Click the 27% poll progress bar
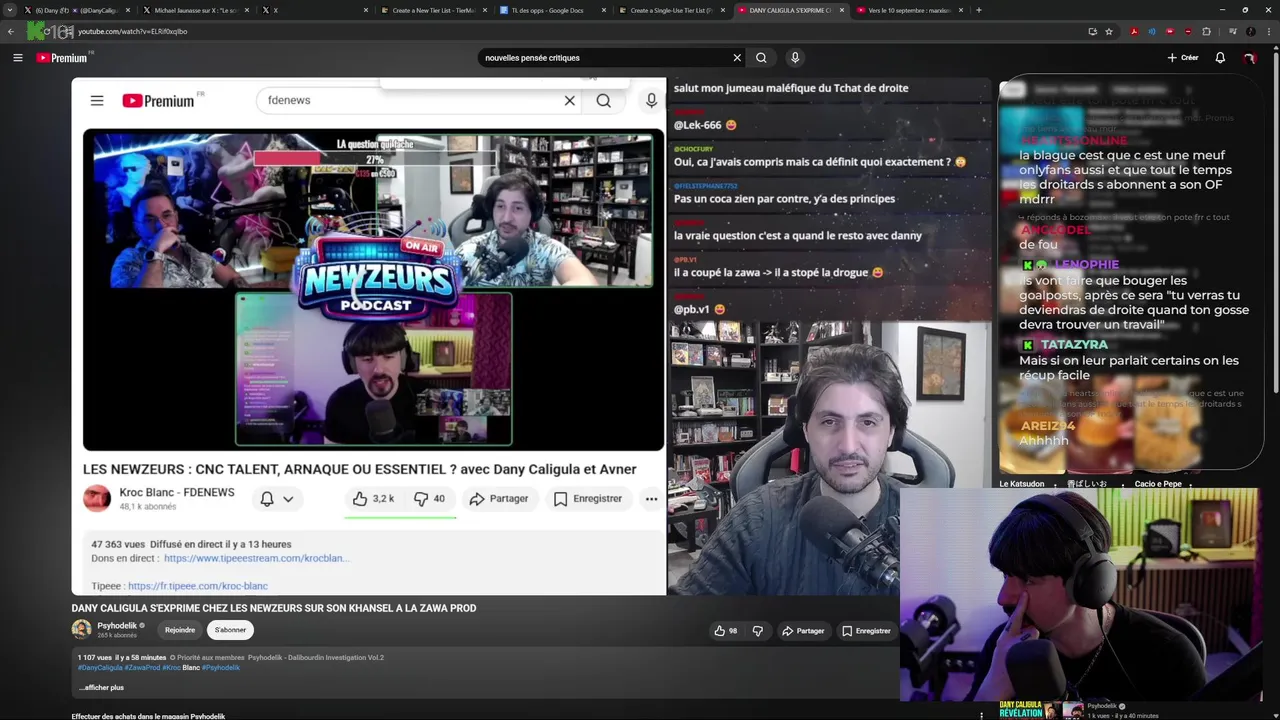The height and width of the screenshot is (720, 1280). (x=374, y=159)
